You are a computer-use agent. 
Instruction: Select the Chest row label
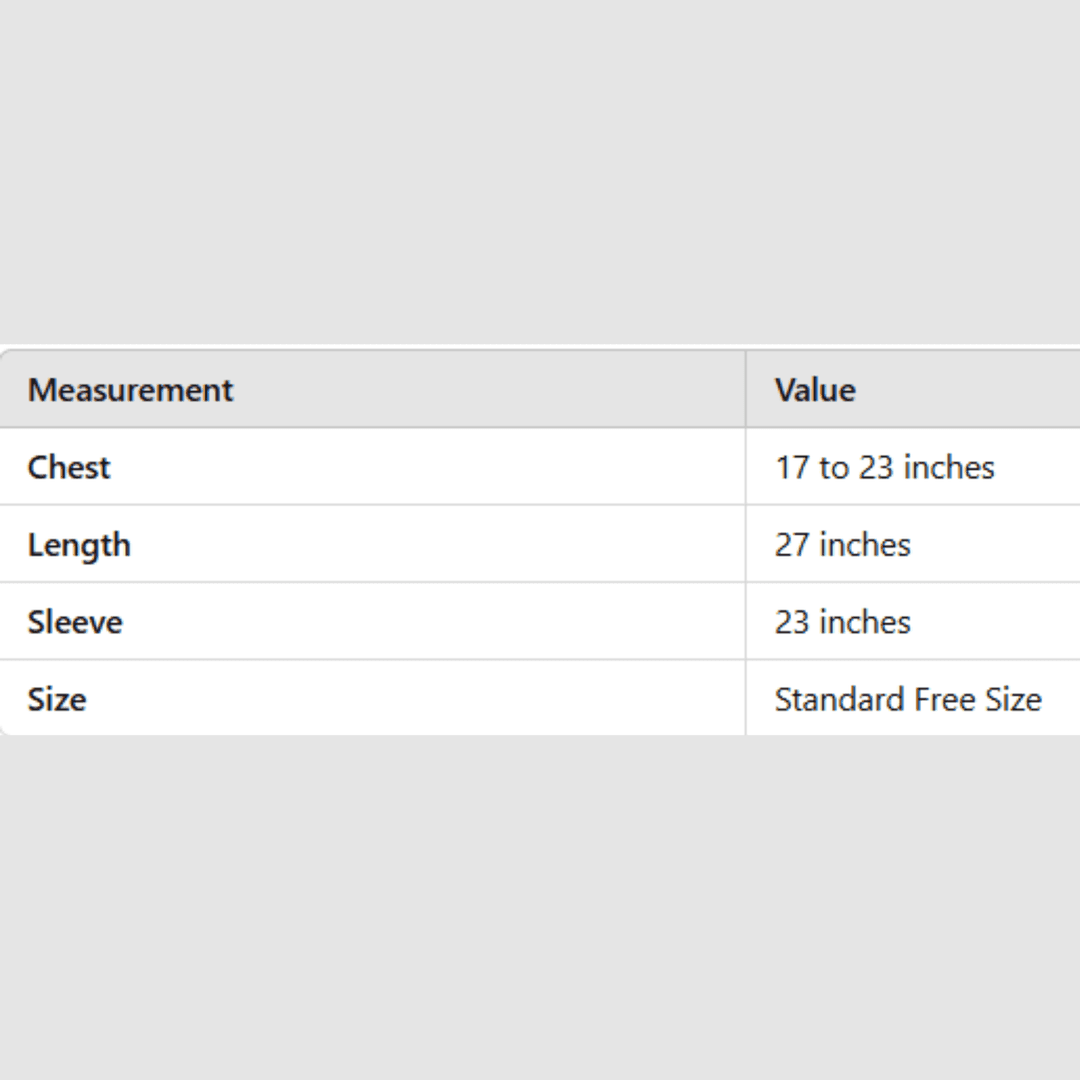[x=69, y=467]
